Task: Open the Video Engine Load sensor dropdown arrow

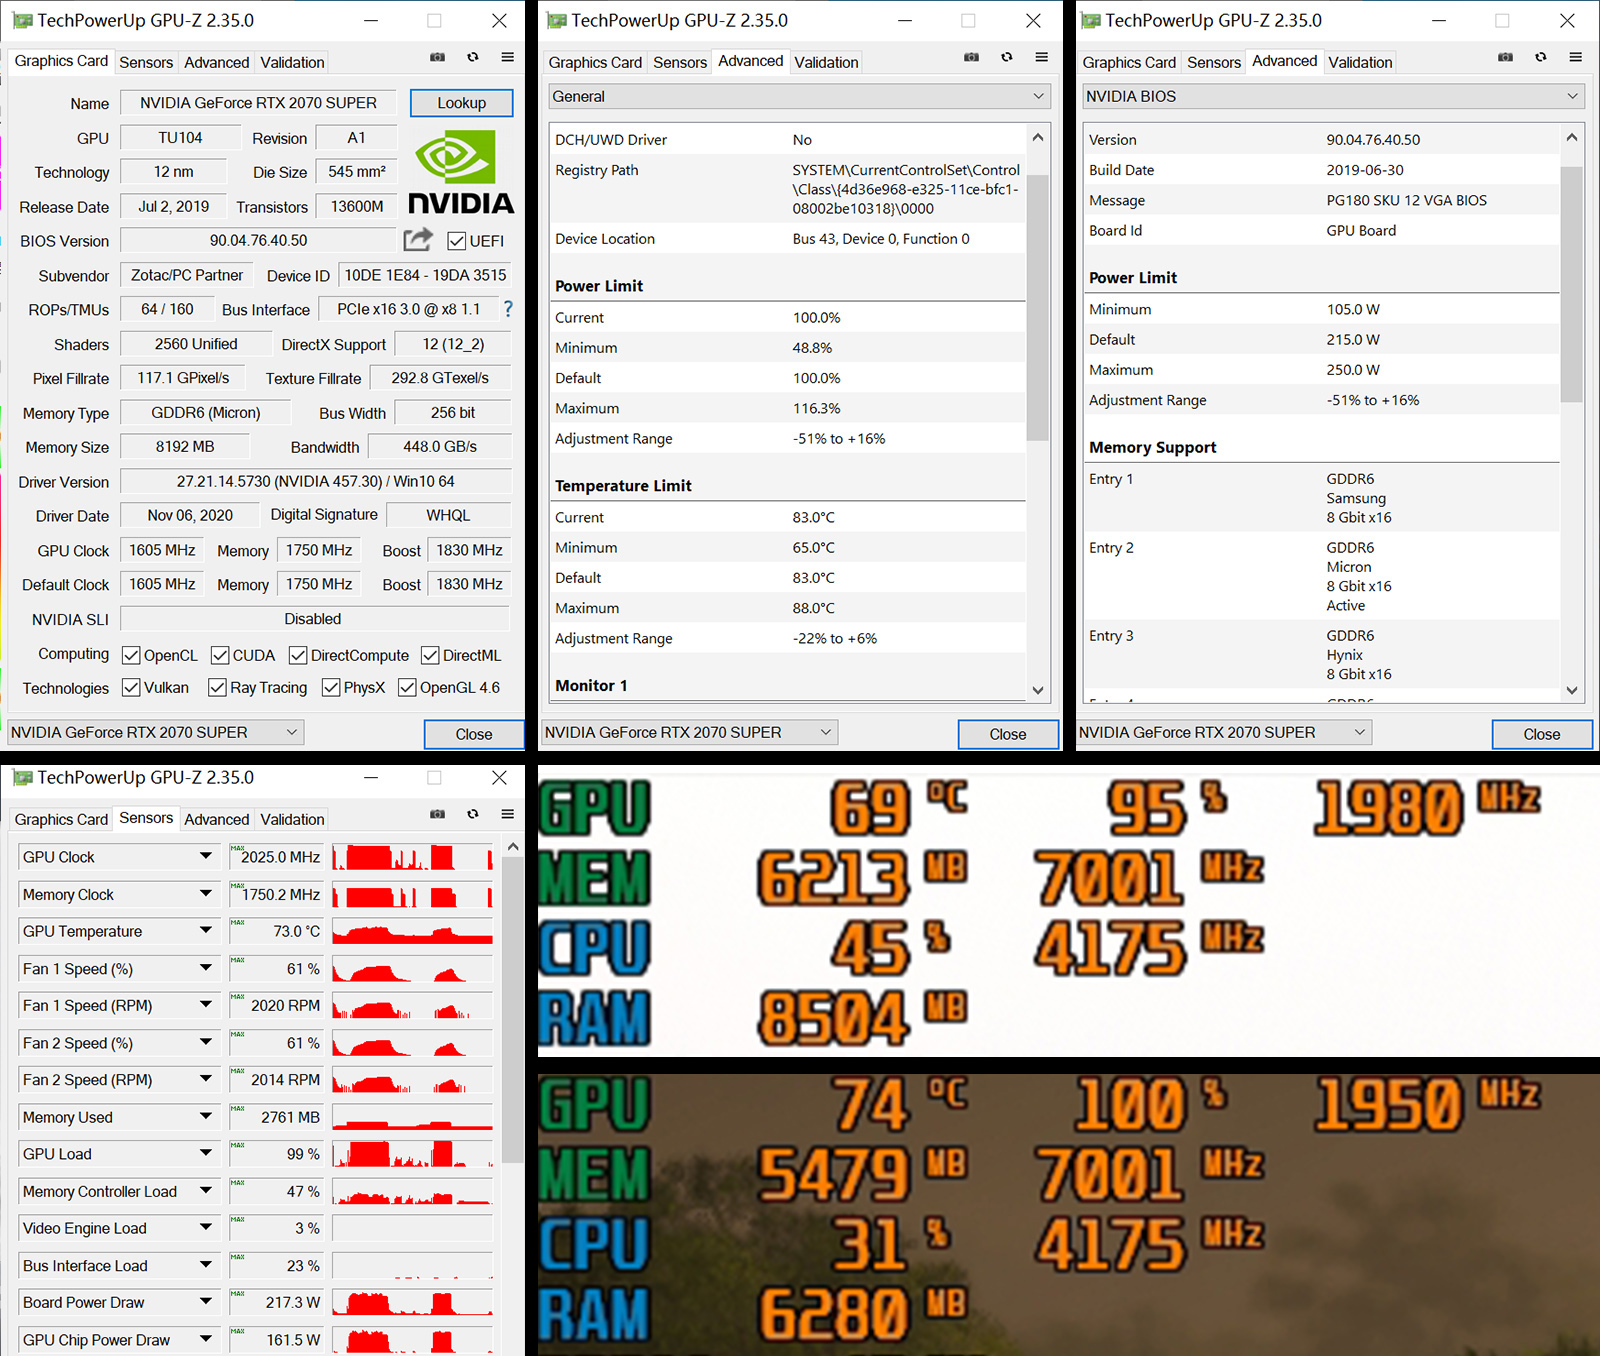Action: 206,1228
